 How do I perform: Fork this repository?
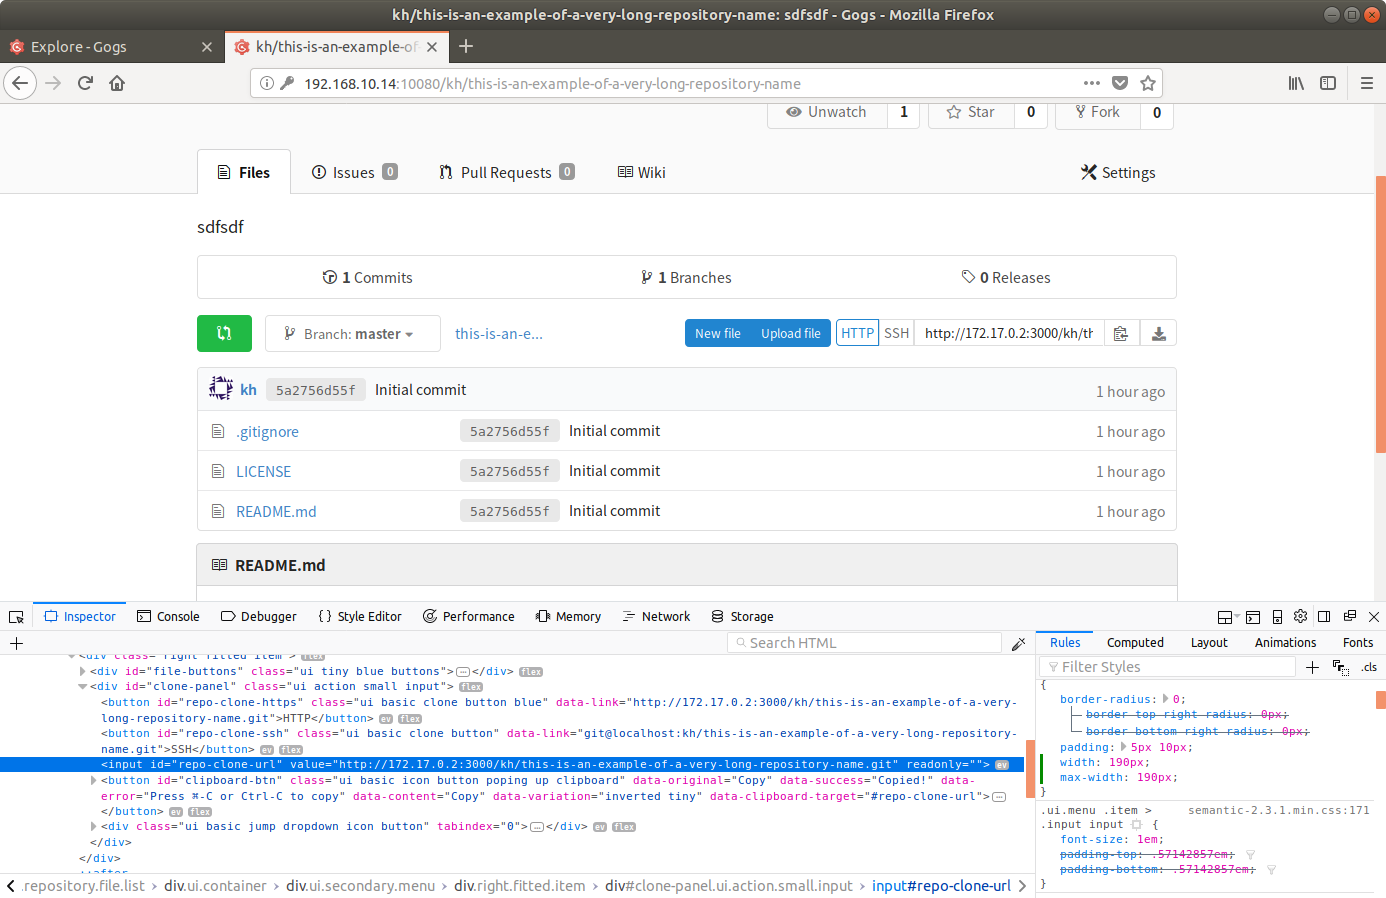click(x=1098, y=112)
